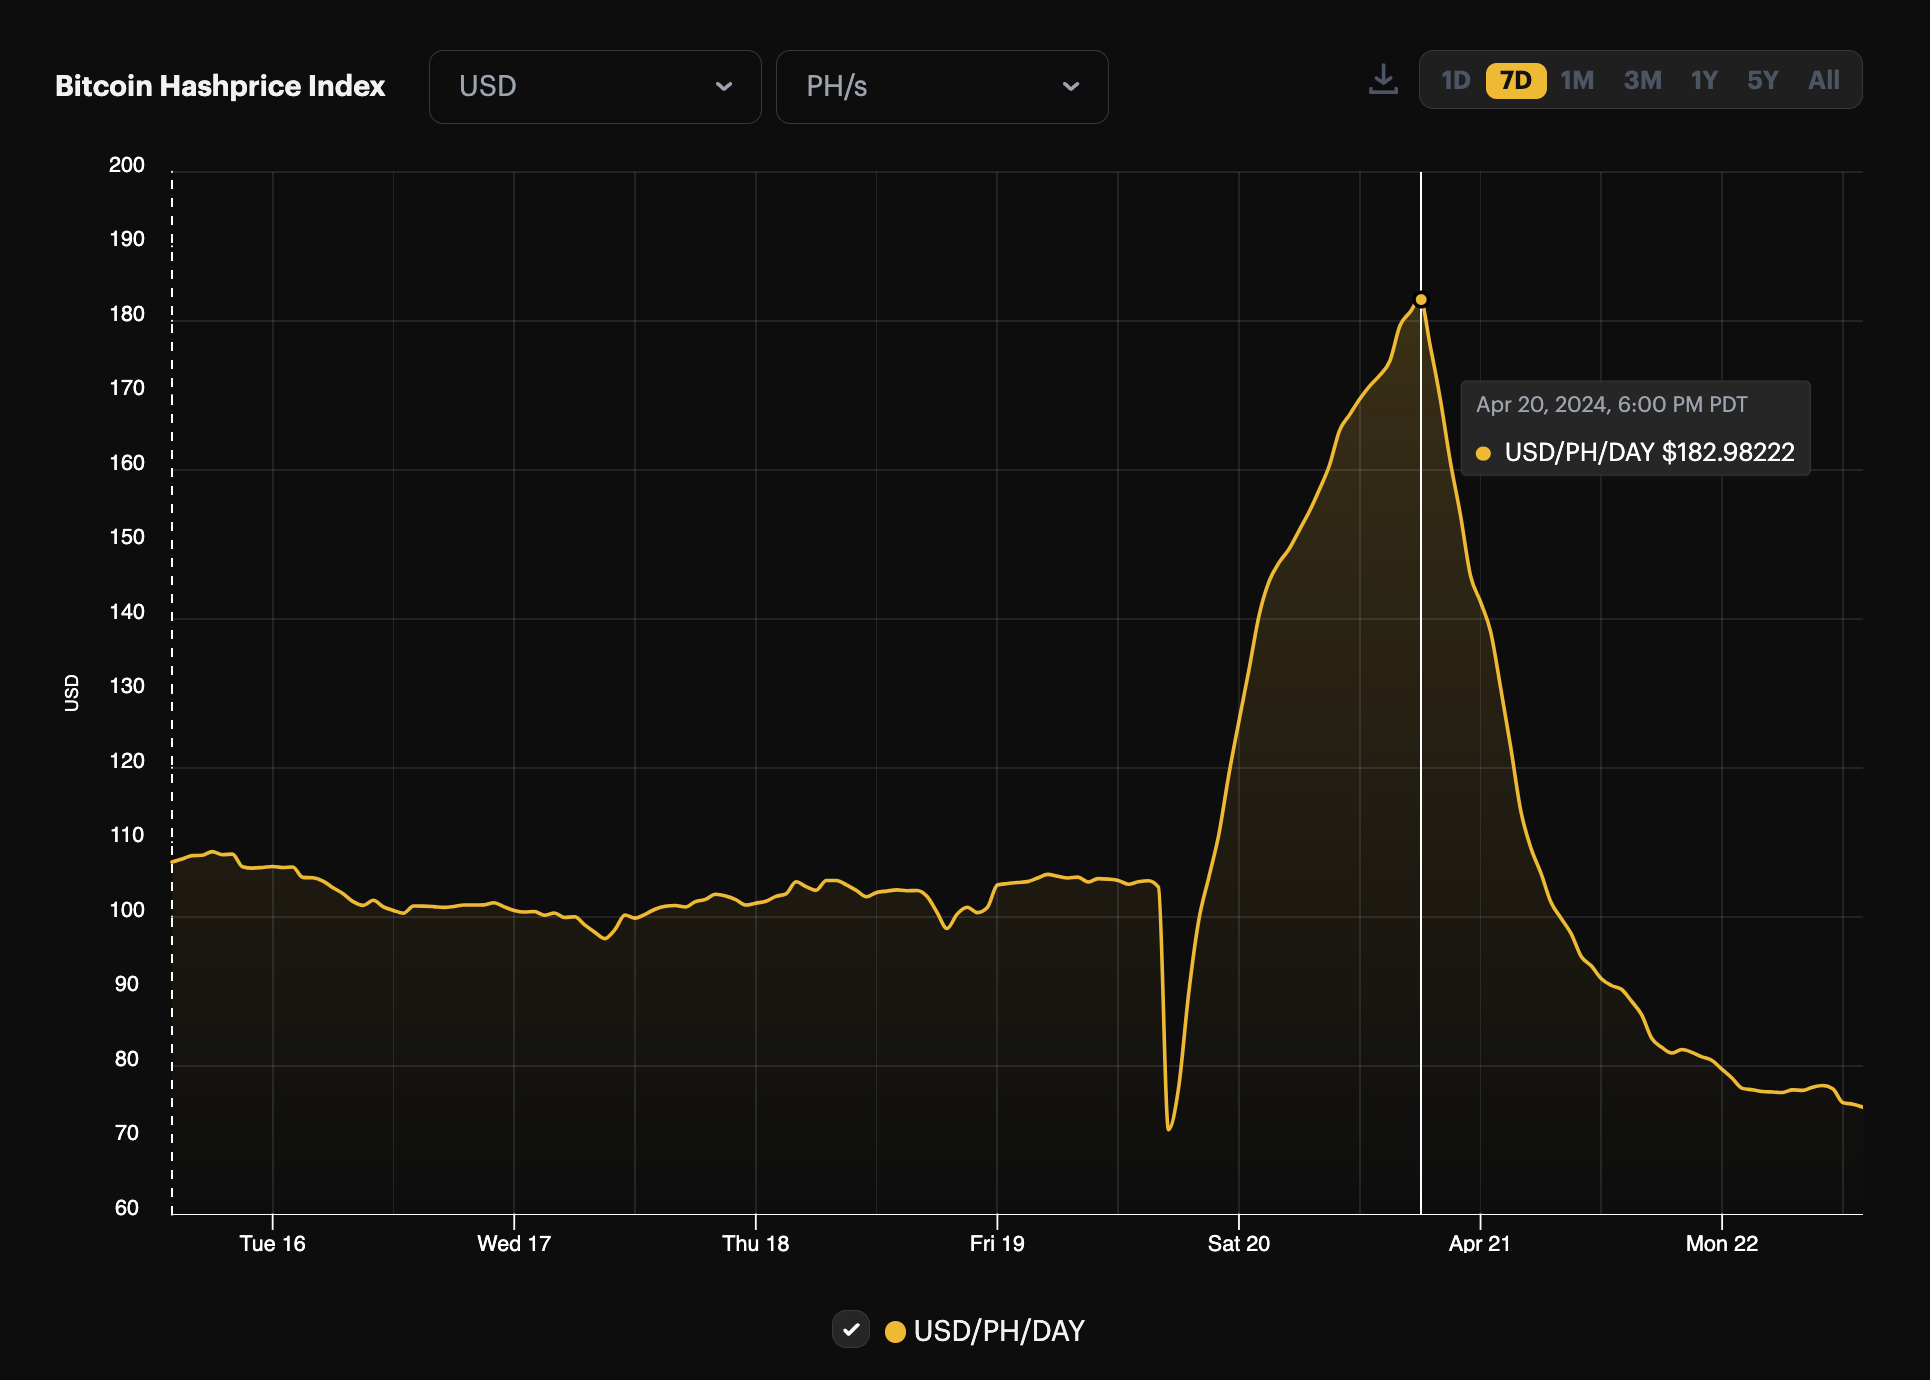Open the PH/s unit dropdown
This screenshot has width=1930, height=1380.
coord(941,87)
